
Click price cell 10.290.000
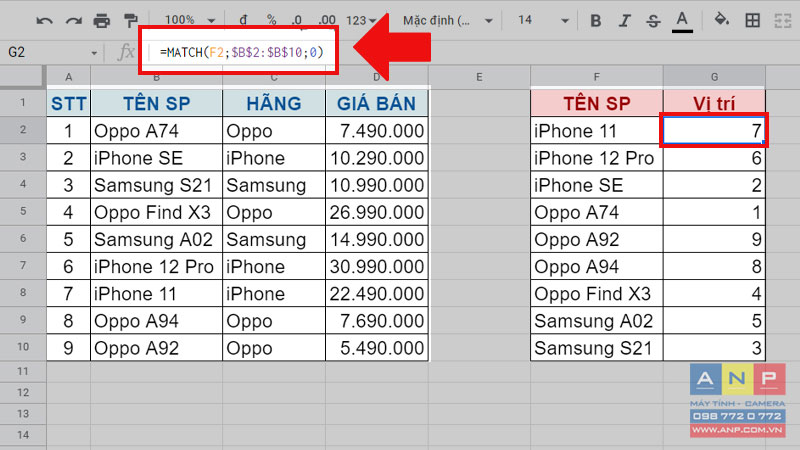pos(377,158)
